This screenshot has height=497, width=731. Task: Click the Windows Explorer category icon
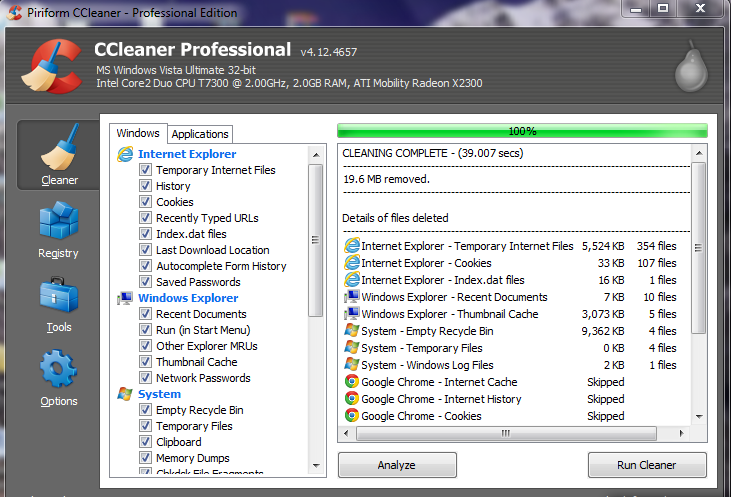125,298
